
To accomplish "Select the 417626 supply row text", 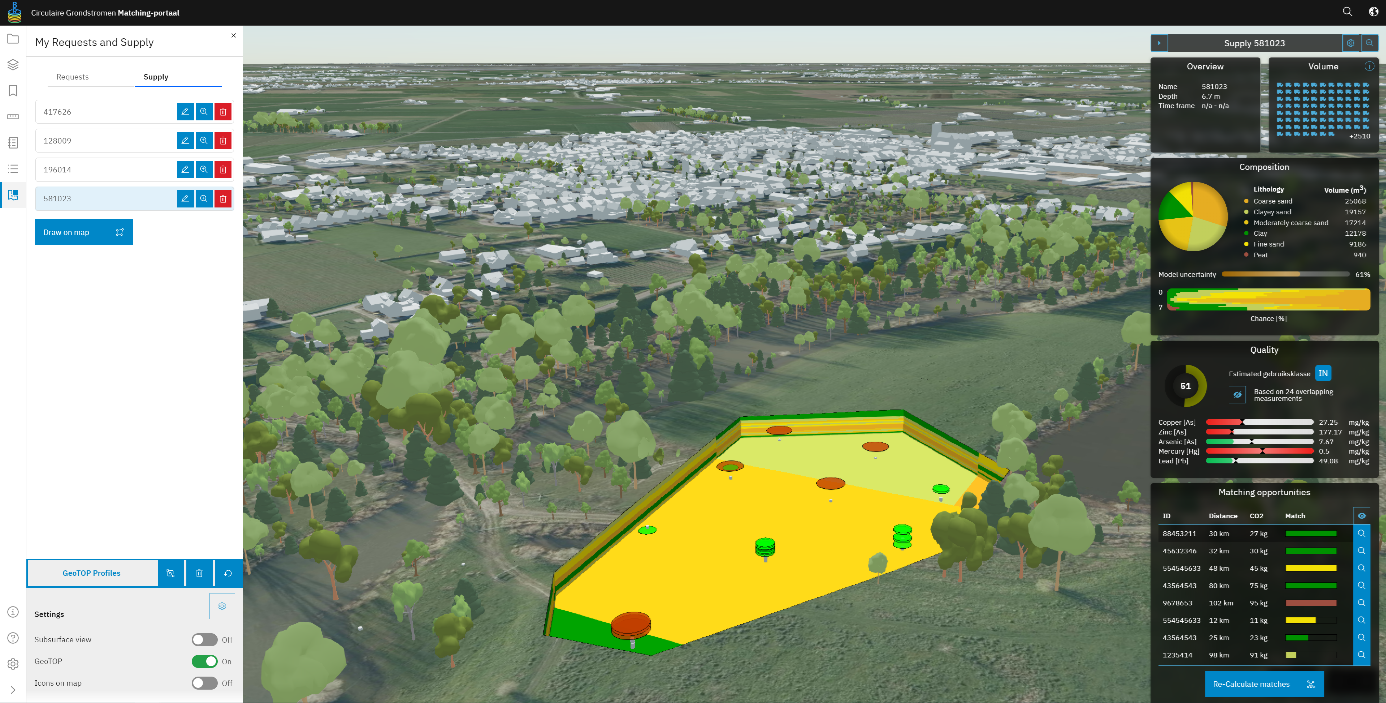I will [58, 112].
